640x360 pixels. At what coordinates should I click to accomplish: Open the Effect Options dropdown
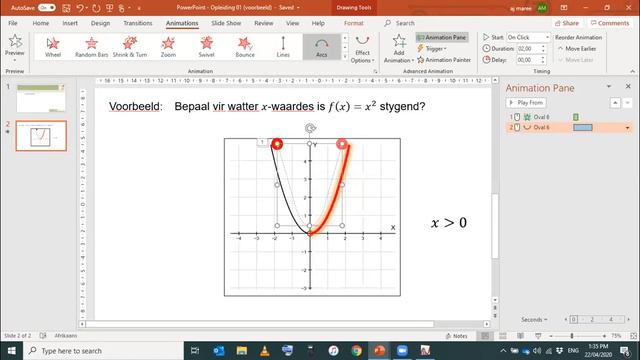tap(362, 49)
